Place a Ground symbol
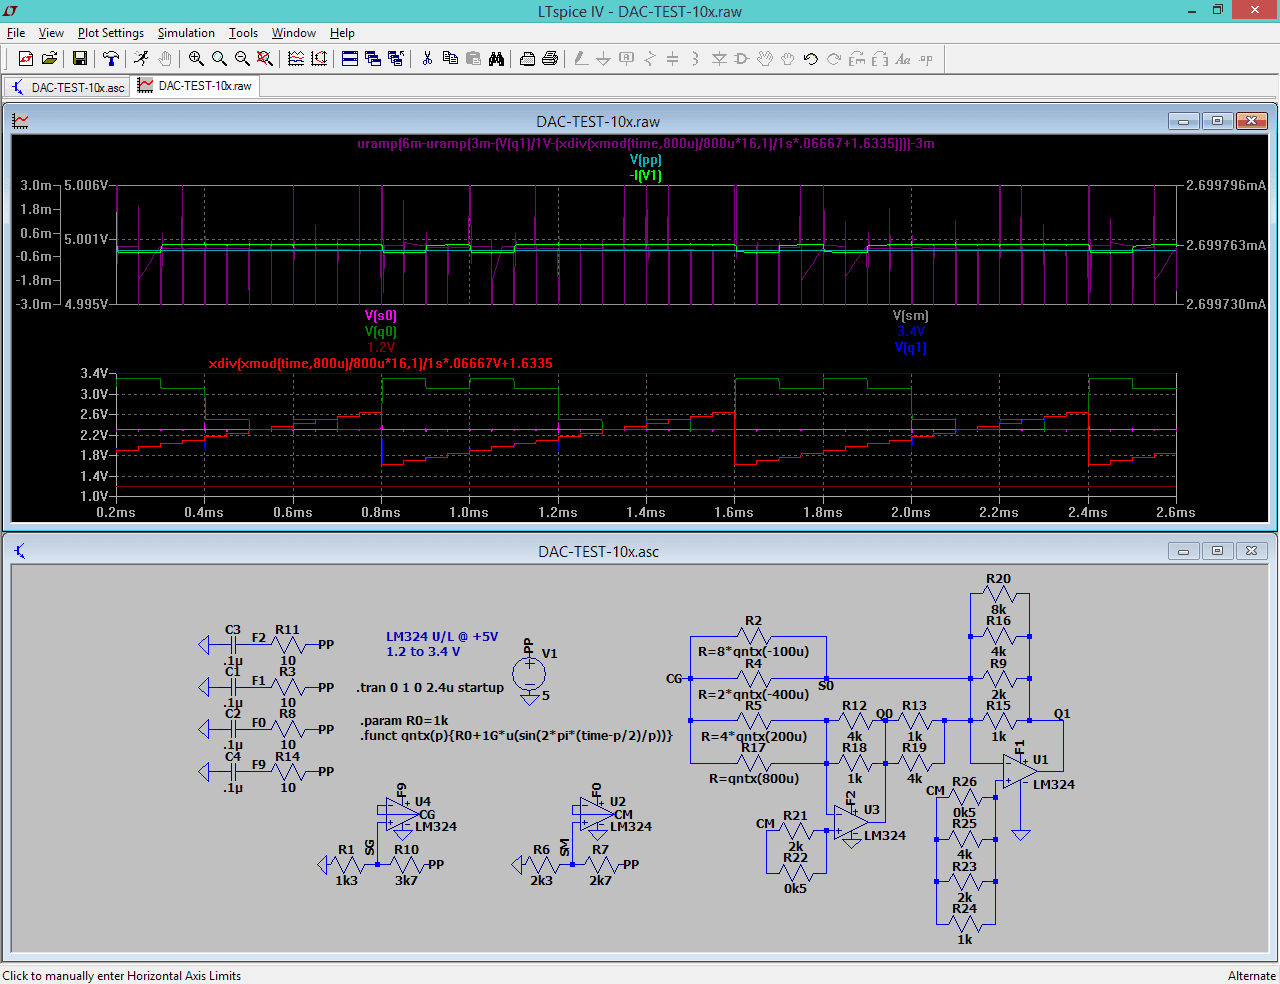This screenshot has height=984, width=1280. [x=604, y=58]
